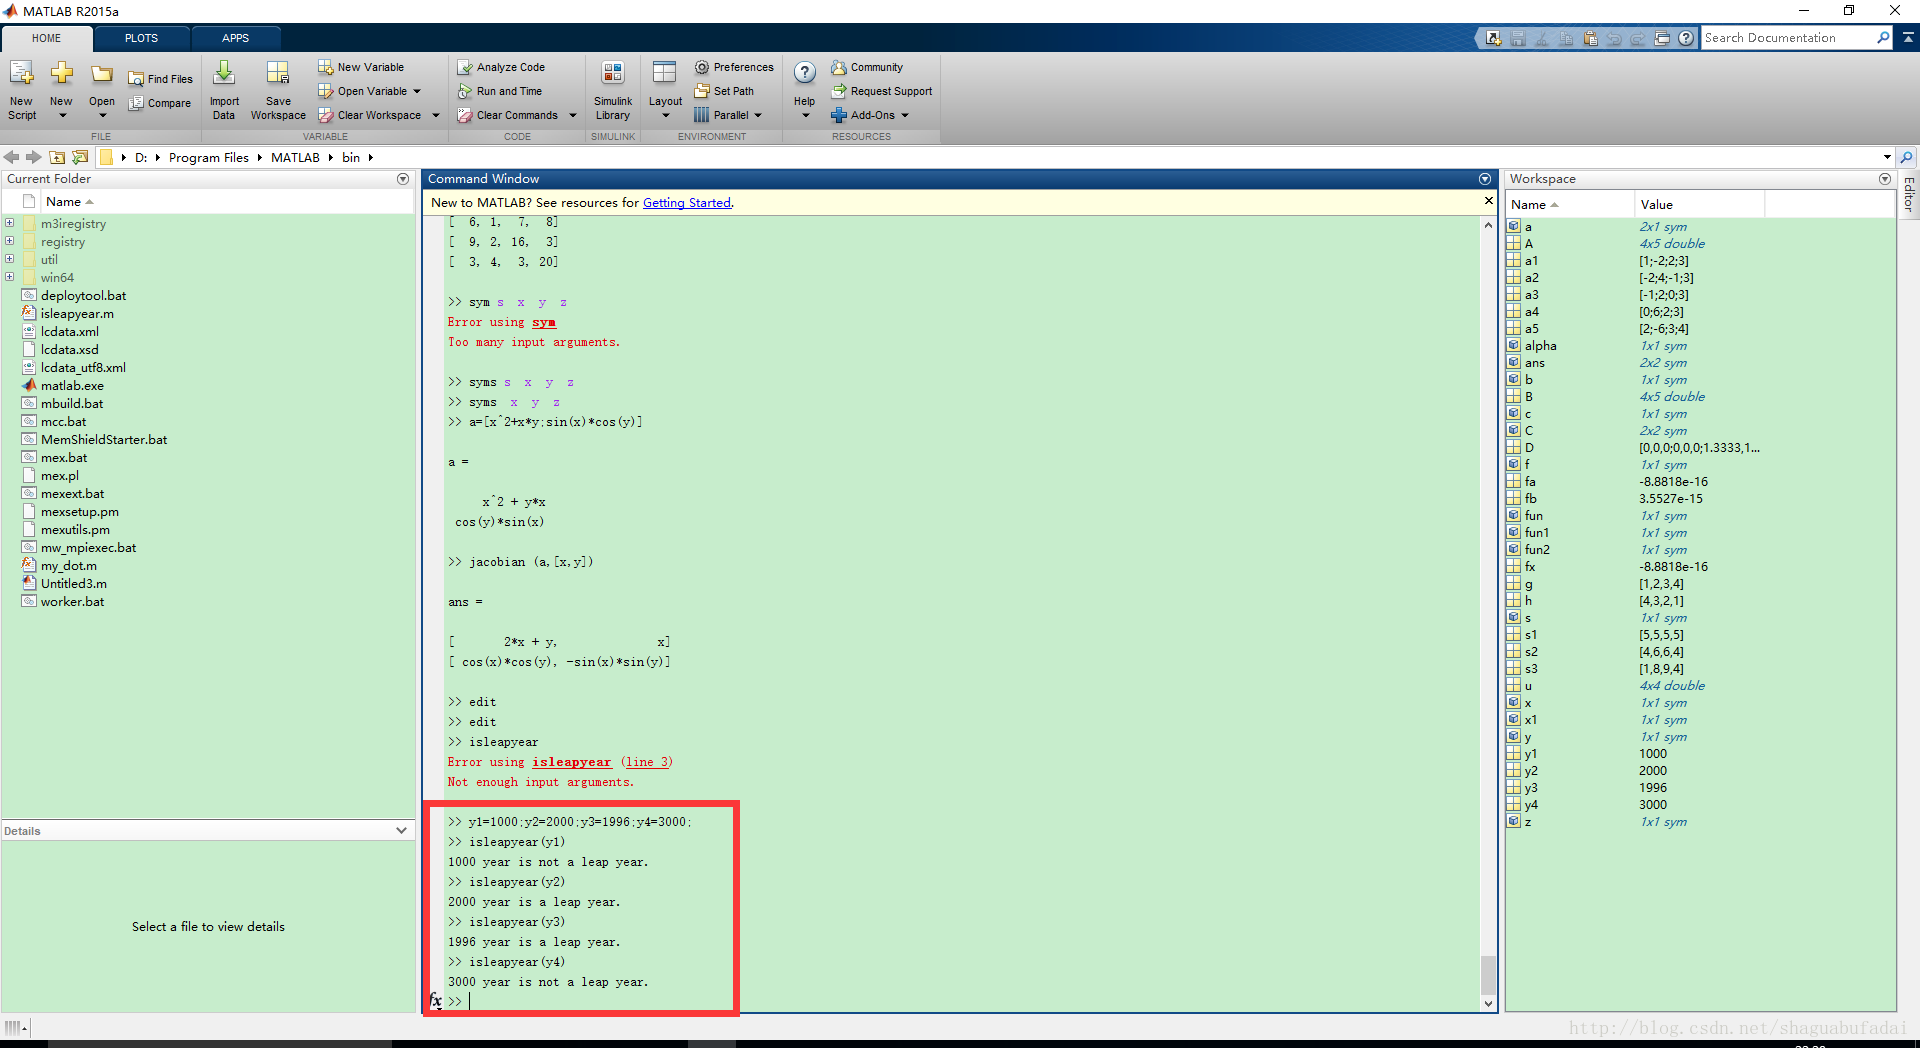
Task: Go forward in folder history
Action: tap(34, 157)
